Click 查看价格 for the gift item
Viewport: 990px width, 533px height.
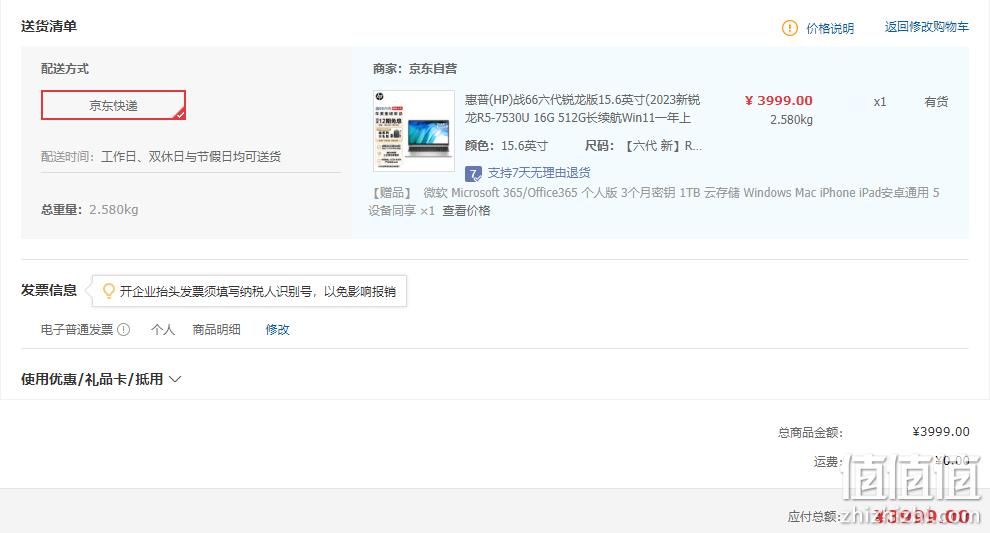pos(466,210)
